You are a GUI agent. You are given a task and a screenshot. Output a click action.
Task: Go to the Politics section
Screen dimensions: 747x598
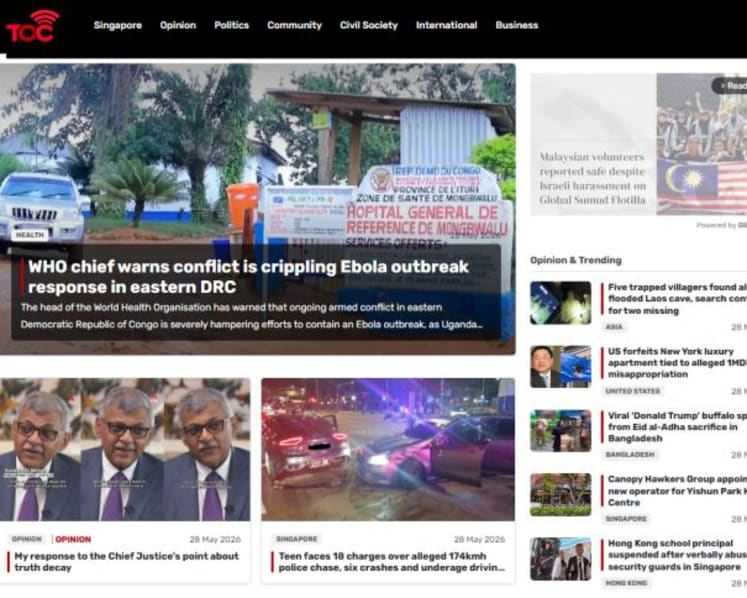coord(232,25)
